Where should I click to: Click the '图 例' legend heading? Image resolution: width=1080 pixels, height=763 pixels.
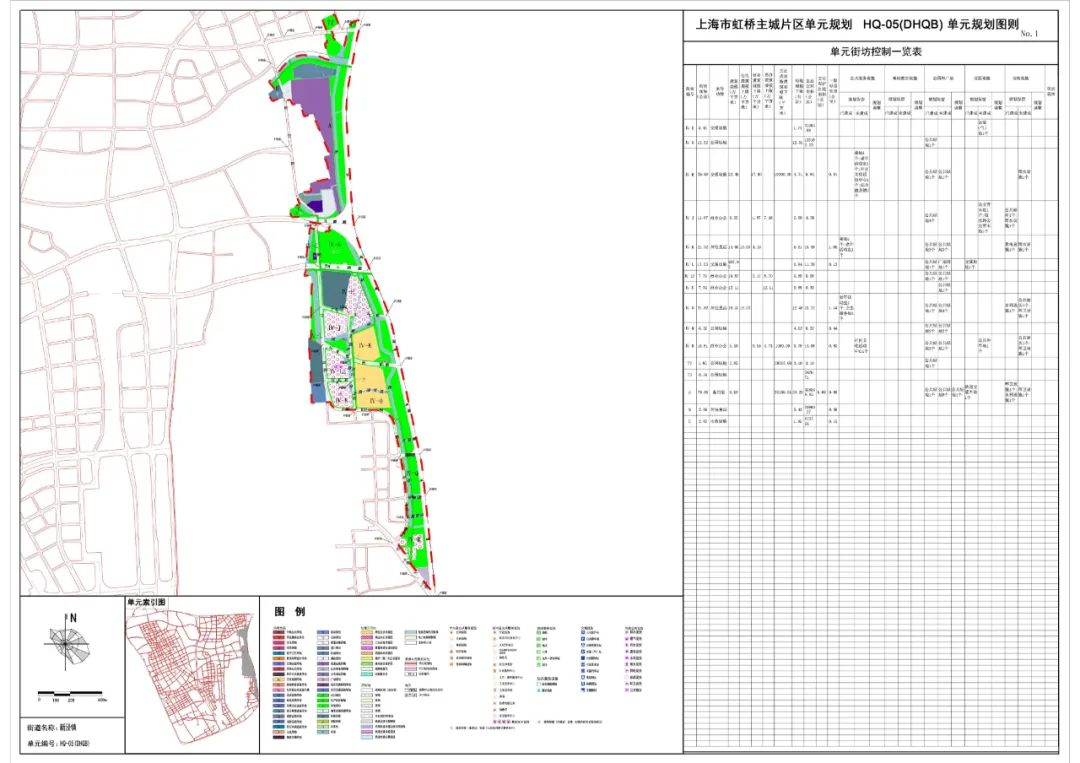pyautogui.click(x=289, y=612)
